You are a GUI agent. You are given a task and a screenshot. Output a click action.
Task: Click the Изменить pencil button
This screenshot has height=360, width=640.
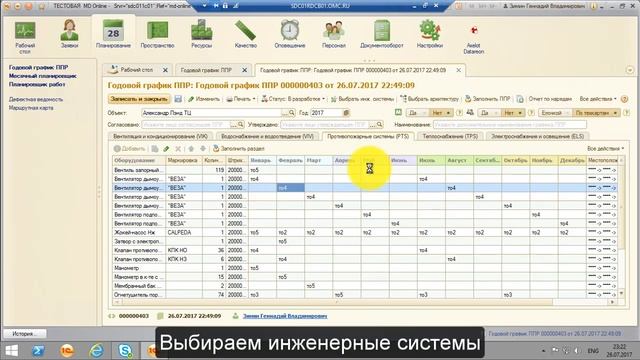click(204, 99)
